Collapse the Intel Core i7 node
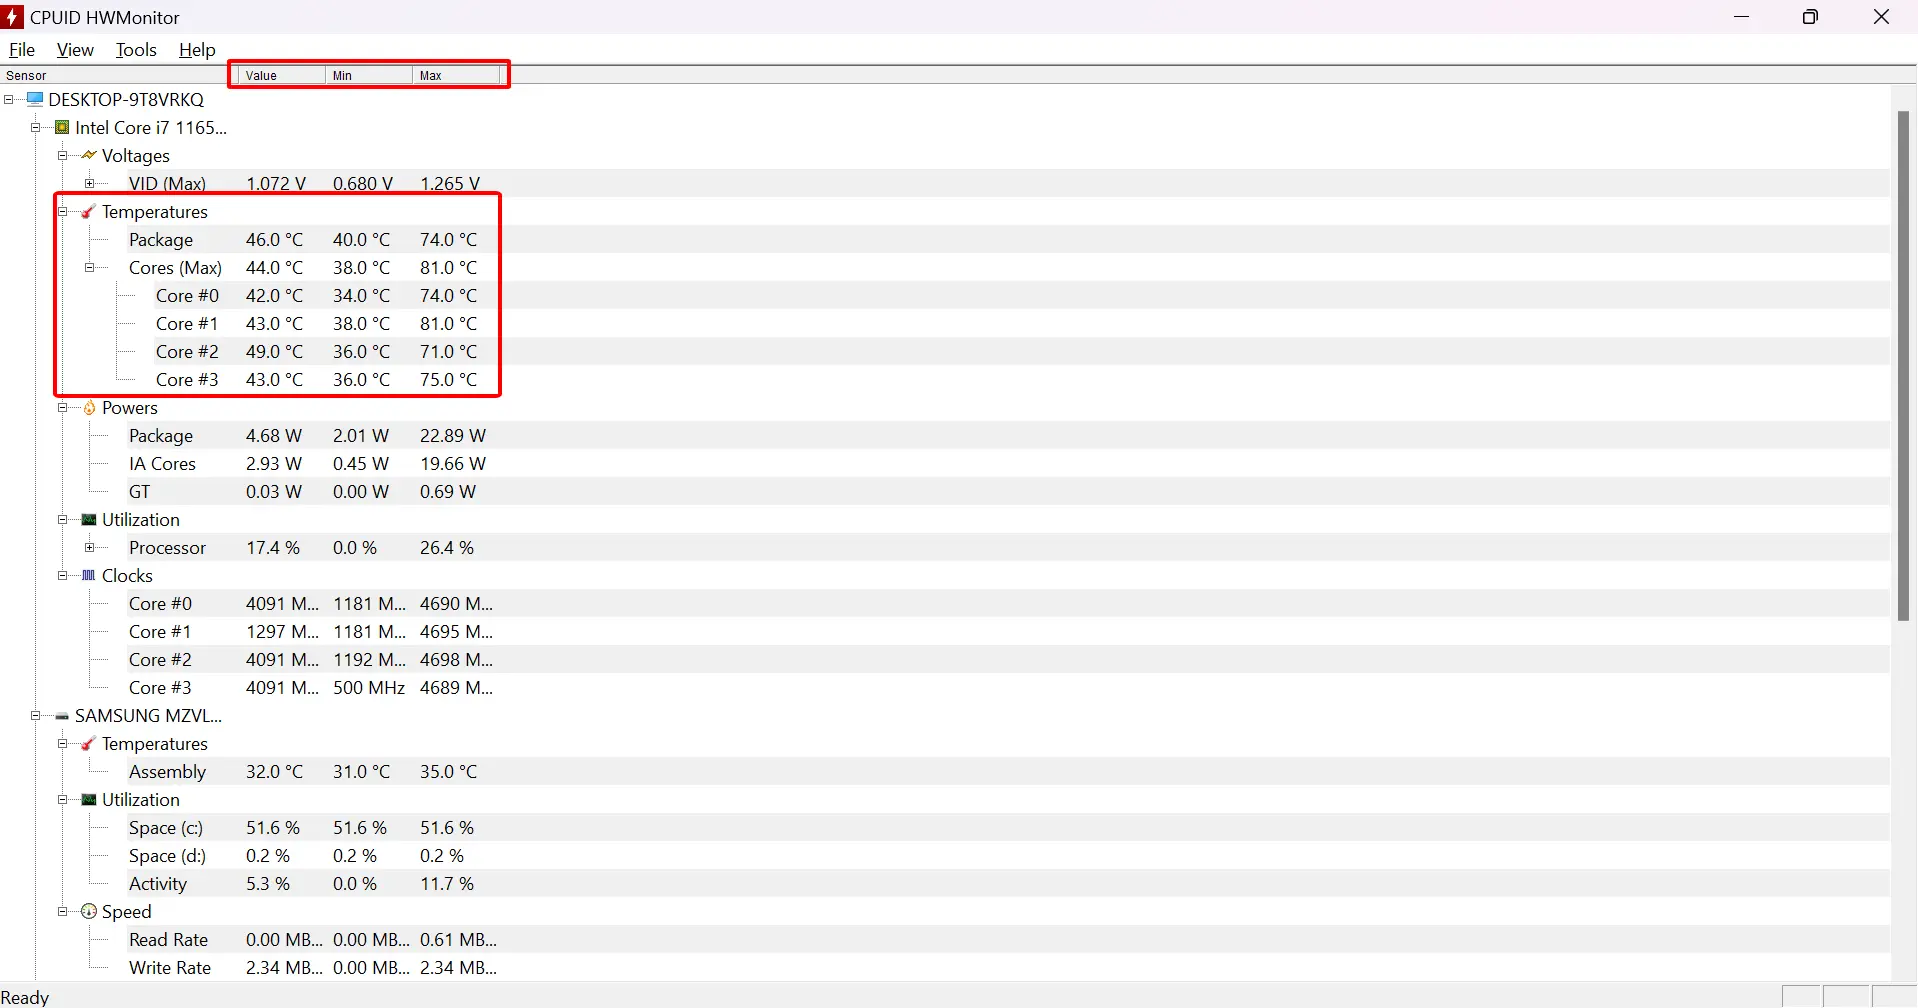This screenshot has width=1918, height=1008. pyautogui.click(x=36, y=127)
